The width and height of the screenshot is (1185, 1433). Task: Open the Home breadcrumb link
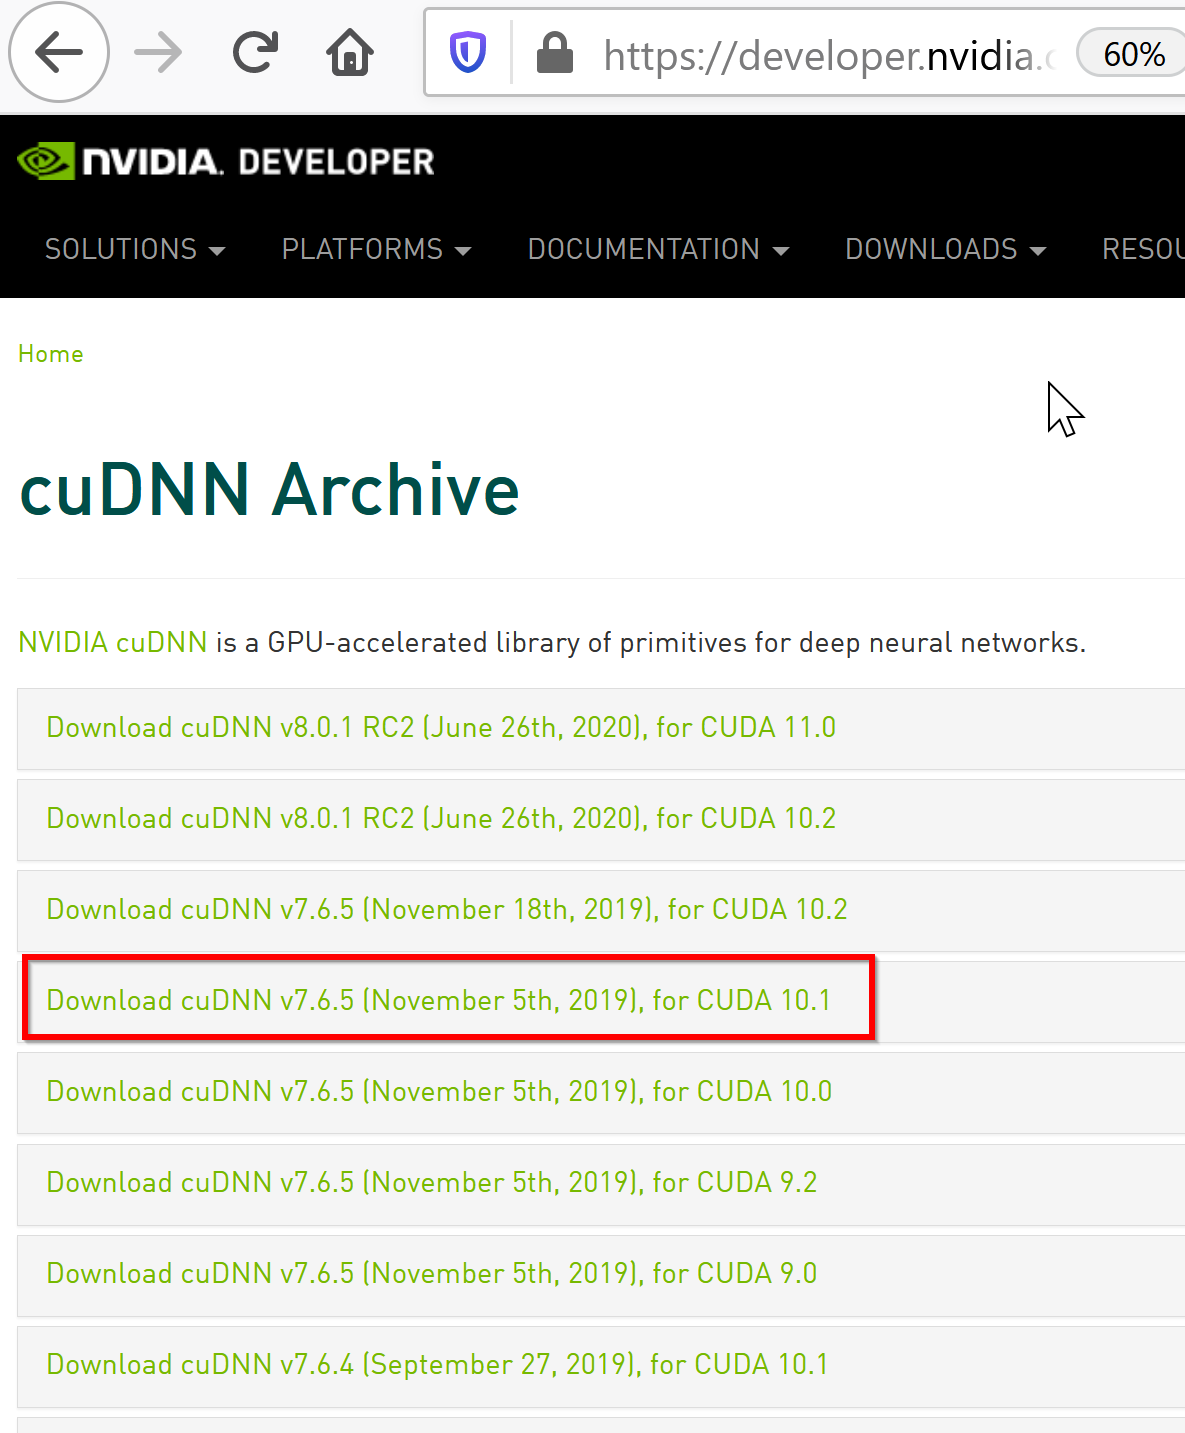coord(51,354)
